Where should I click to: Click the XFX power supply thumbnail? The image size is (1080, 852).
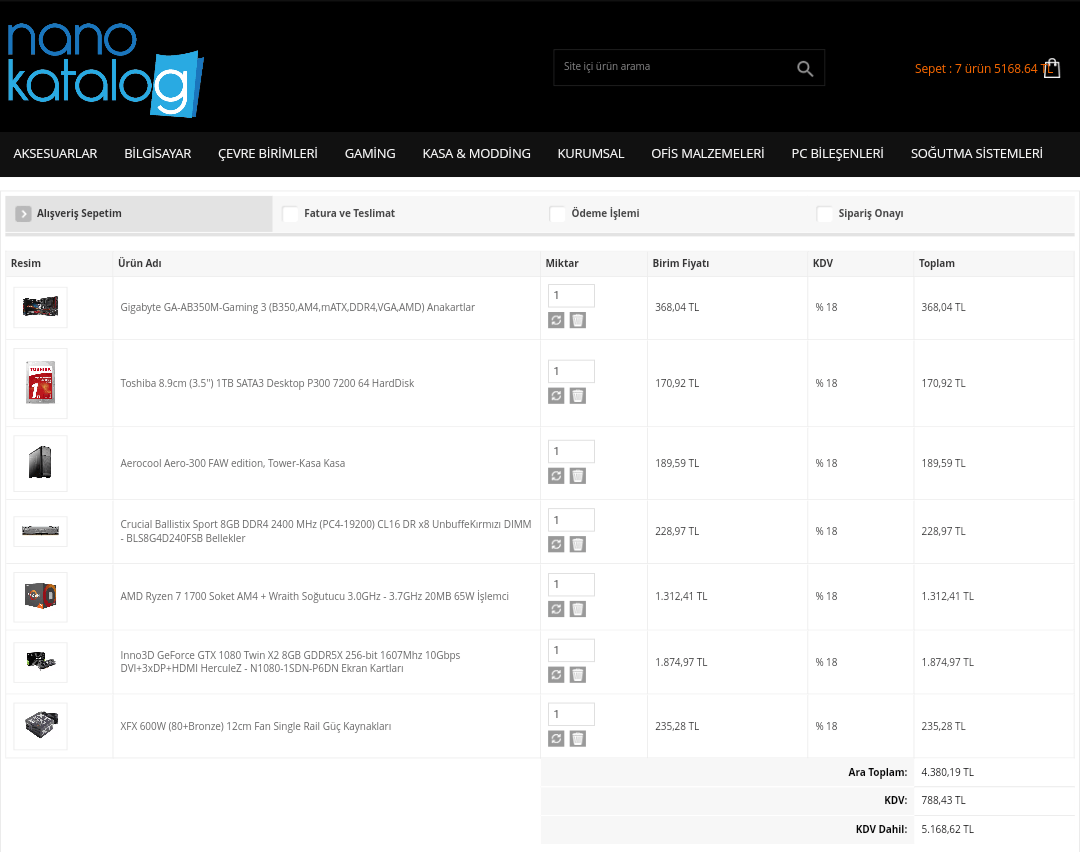(41, 726)
